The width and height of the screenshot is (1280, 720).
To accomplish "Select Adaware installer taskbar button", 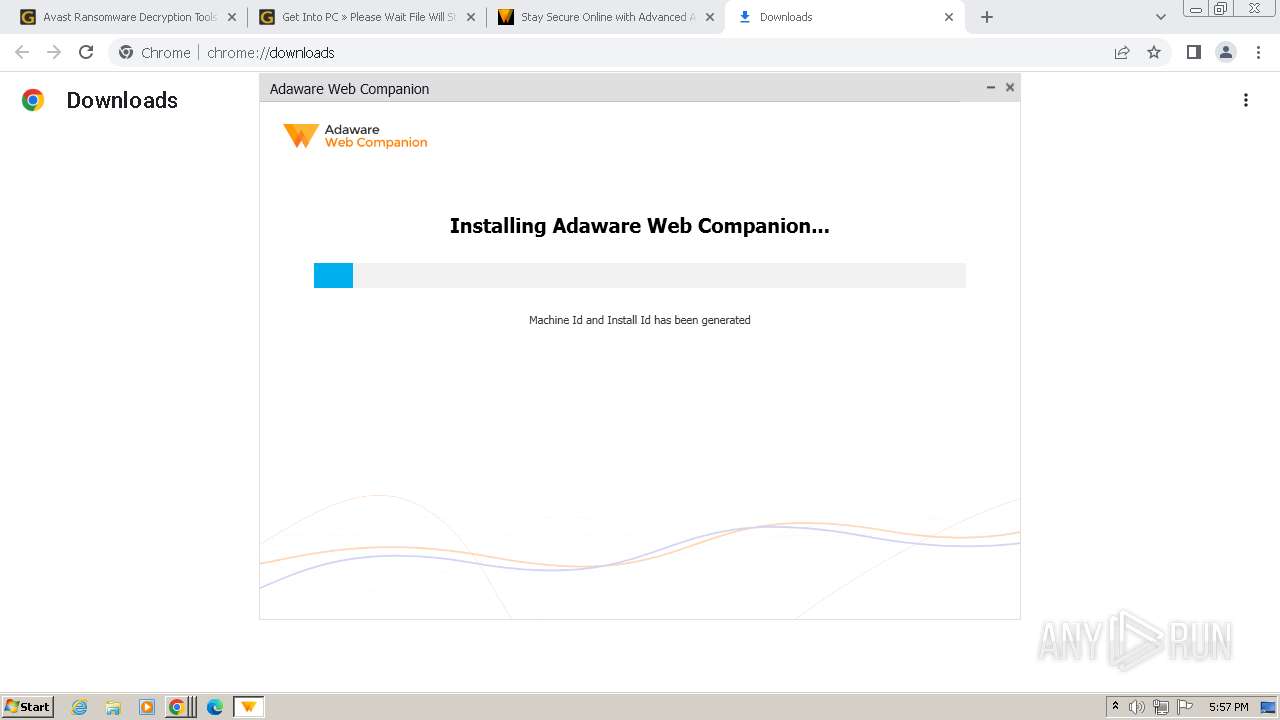I will pos(248,707).
